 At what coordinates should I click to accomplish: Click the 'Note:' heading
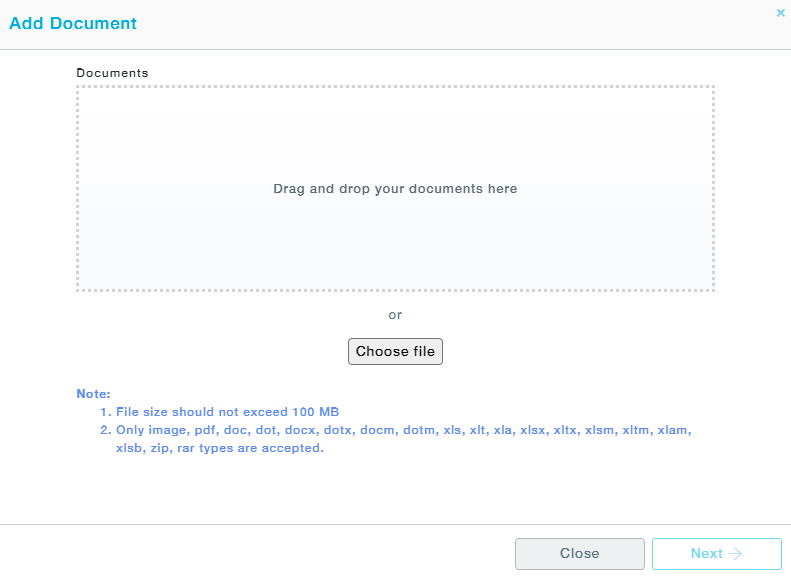coord(93,394)
